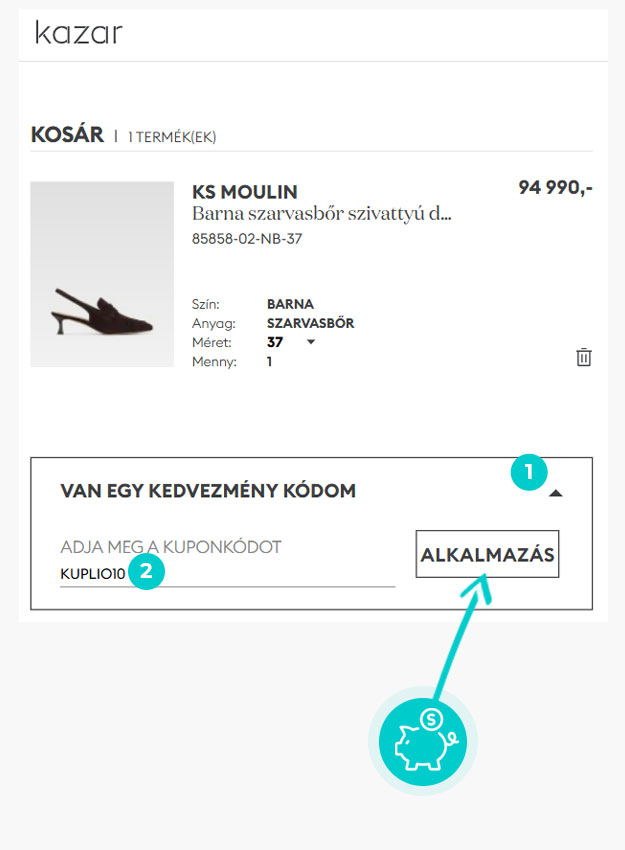Click the coupon code input field
The width and height of the screenshot is (625, 850).
point(227,575)
